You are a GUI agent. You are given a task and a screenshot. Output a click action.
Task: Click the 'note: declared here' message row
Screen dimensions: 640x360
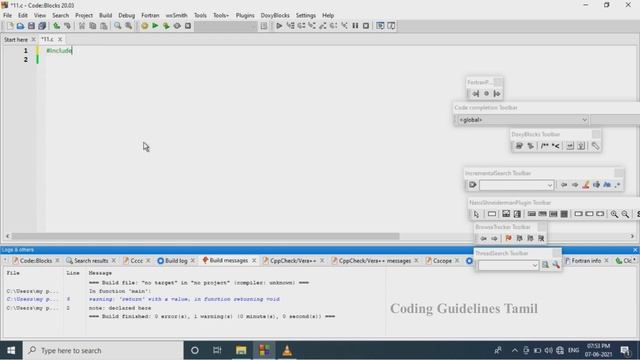(120, 308)
